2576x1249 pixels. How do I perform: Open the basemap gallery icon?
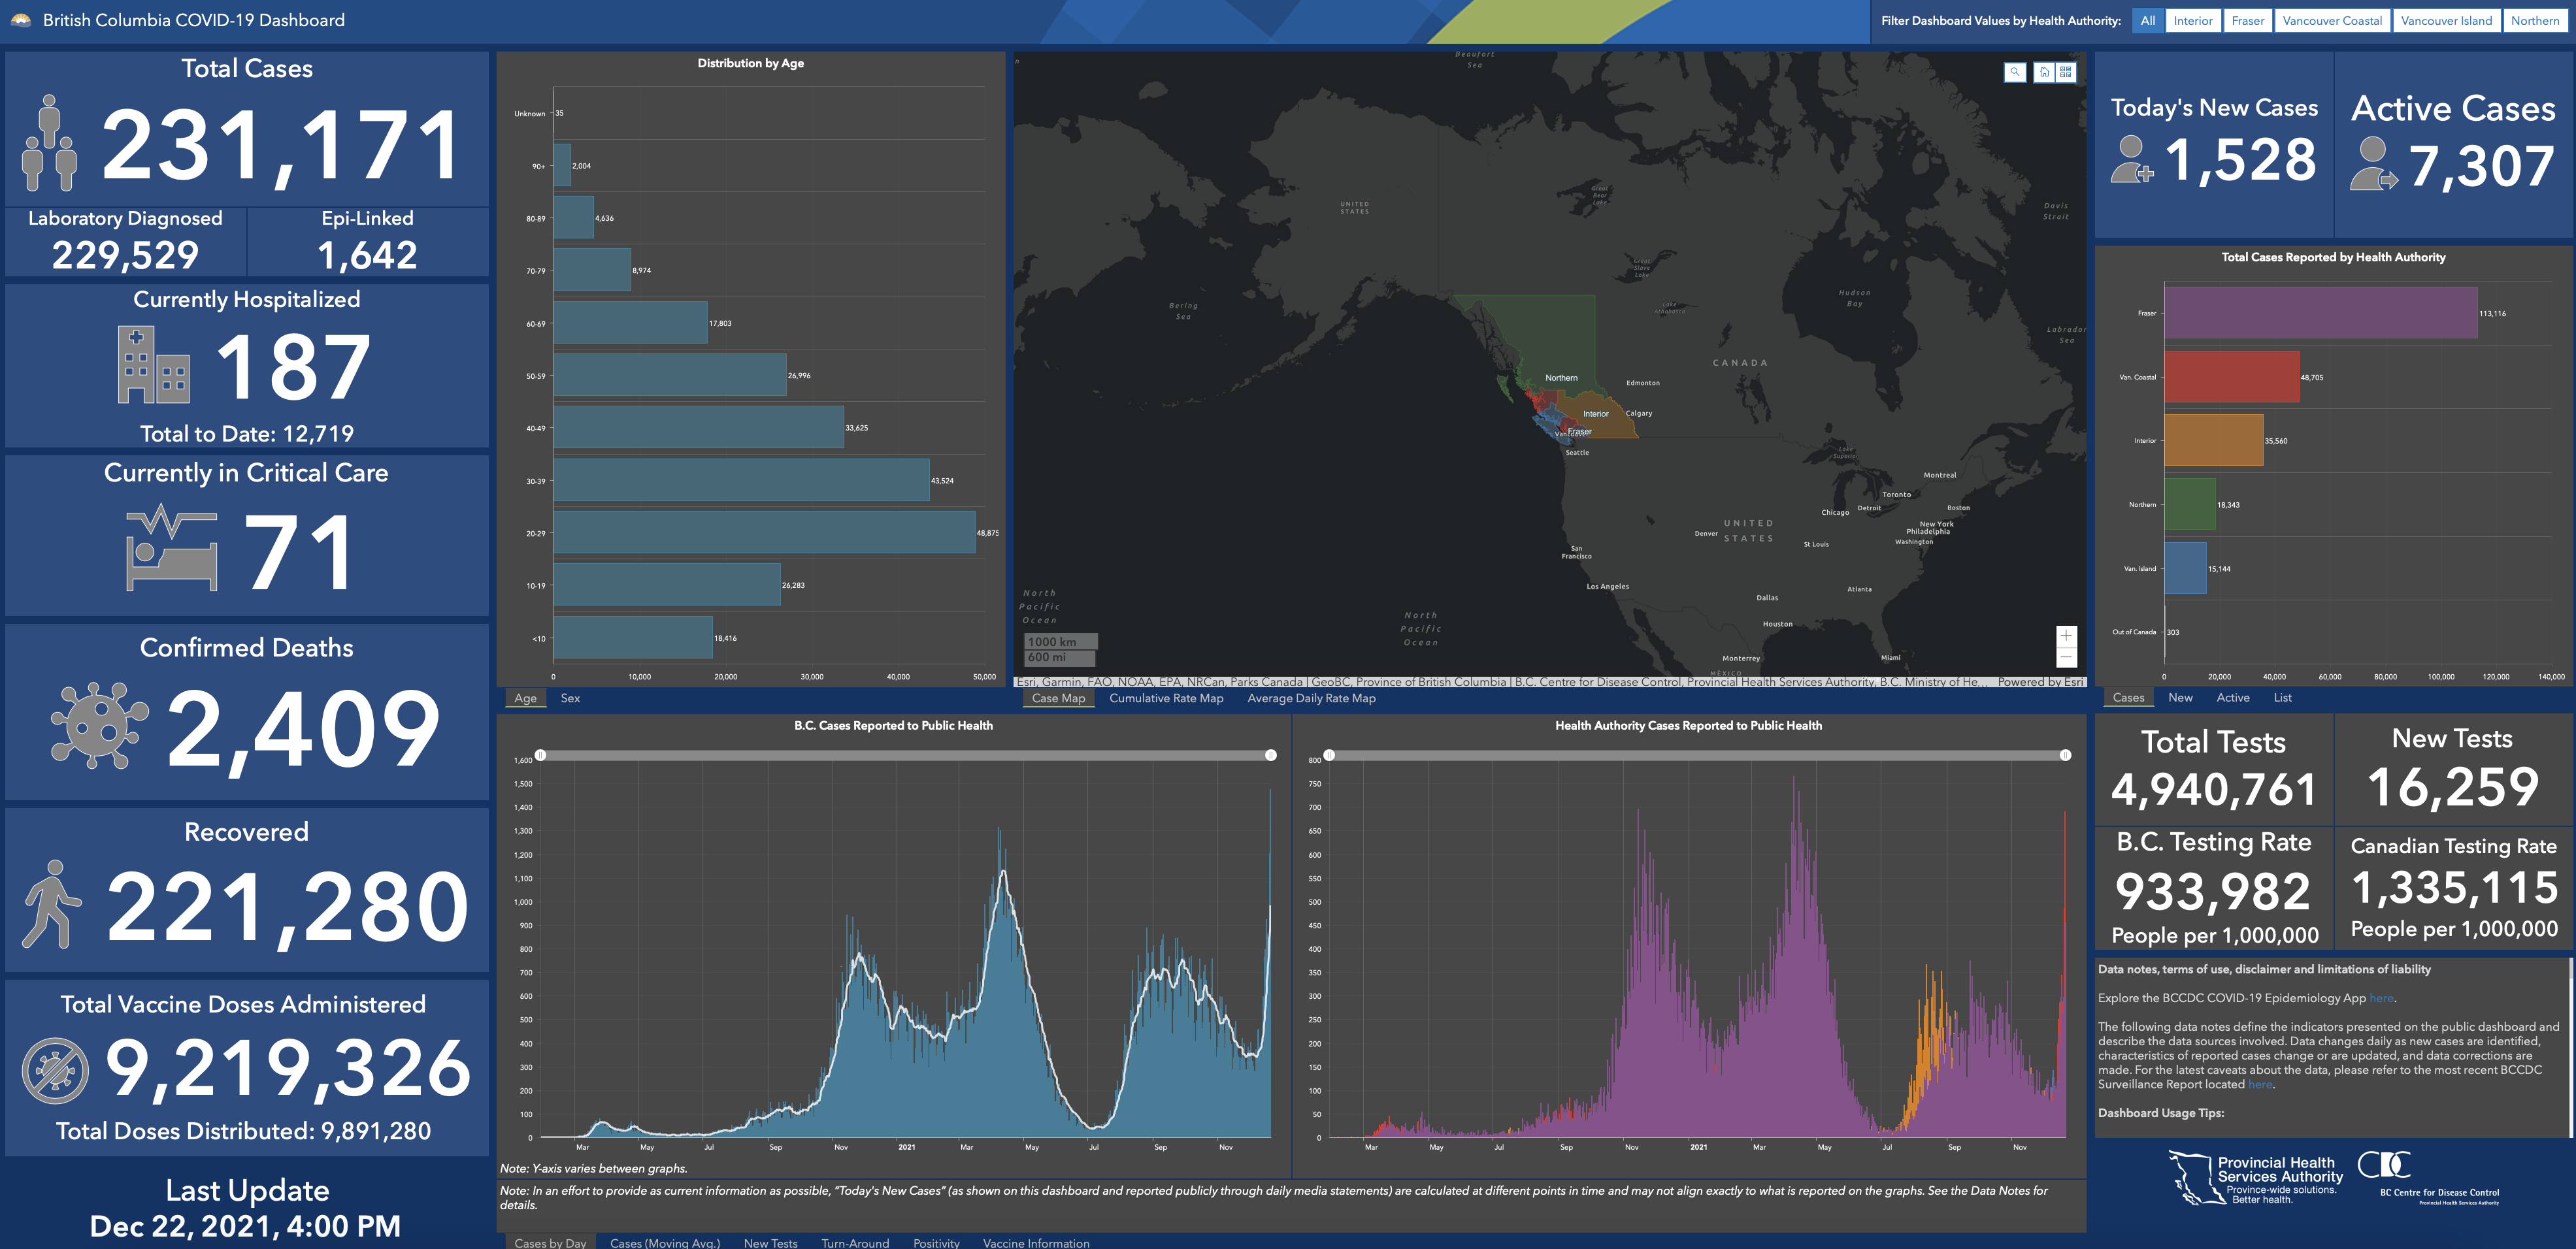click(2066, 72)
